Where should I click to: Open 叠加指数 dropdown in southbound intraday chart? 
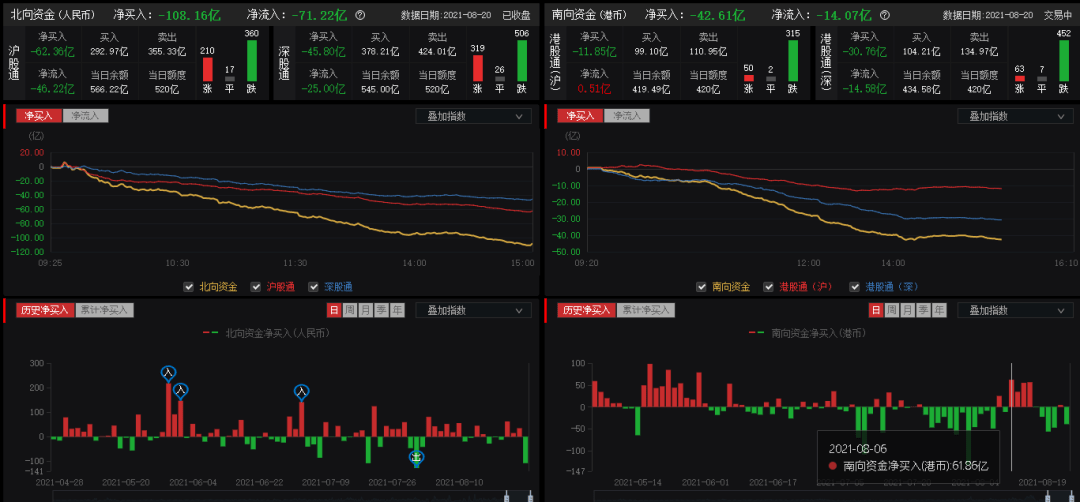click(1015, 116)
